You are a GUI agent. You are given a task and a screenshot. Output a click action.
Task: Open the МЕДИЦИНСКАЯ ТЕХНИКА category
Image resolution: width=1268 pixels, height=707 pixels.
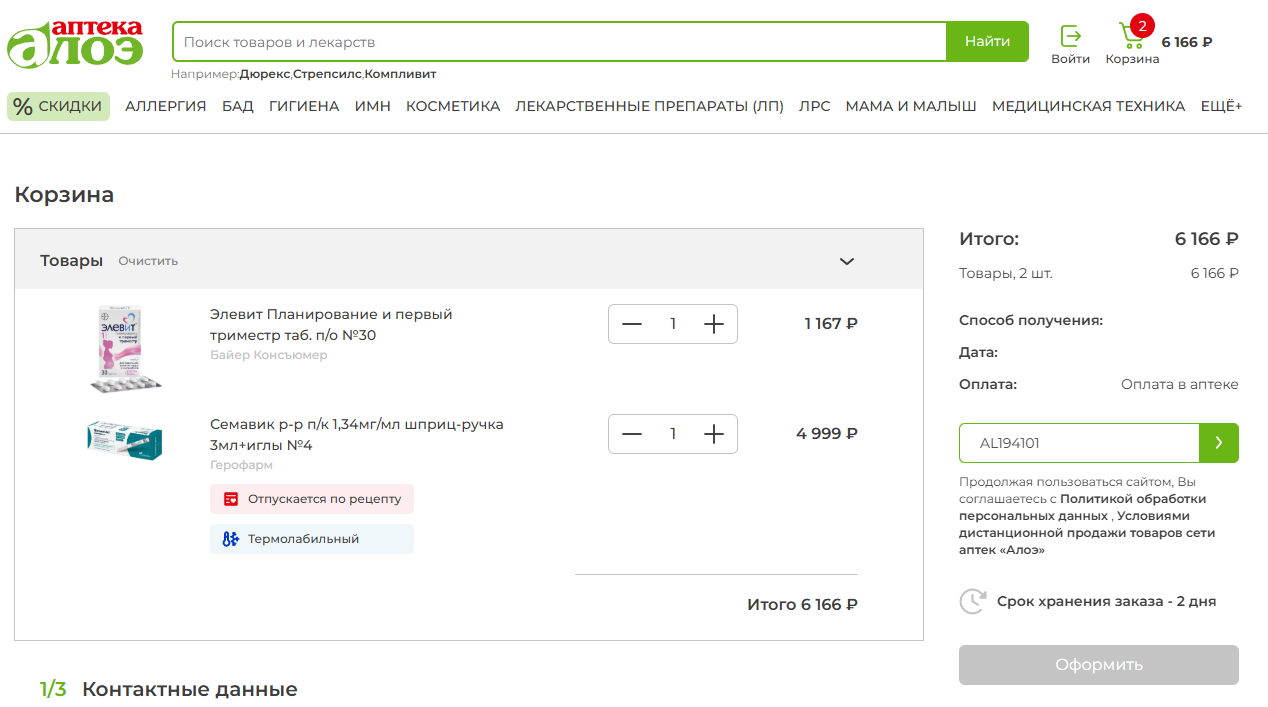click(1088, 106)
